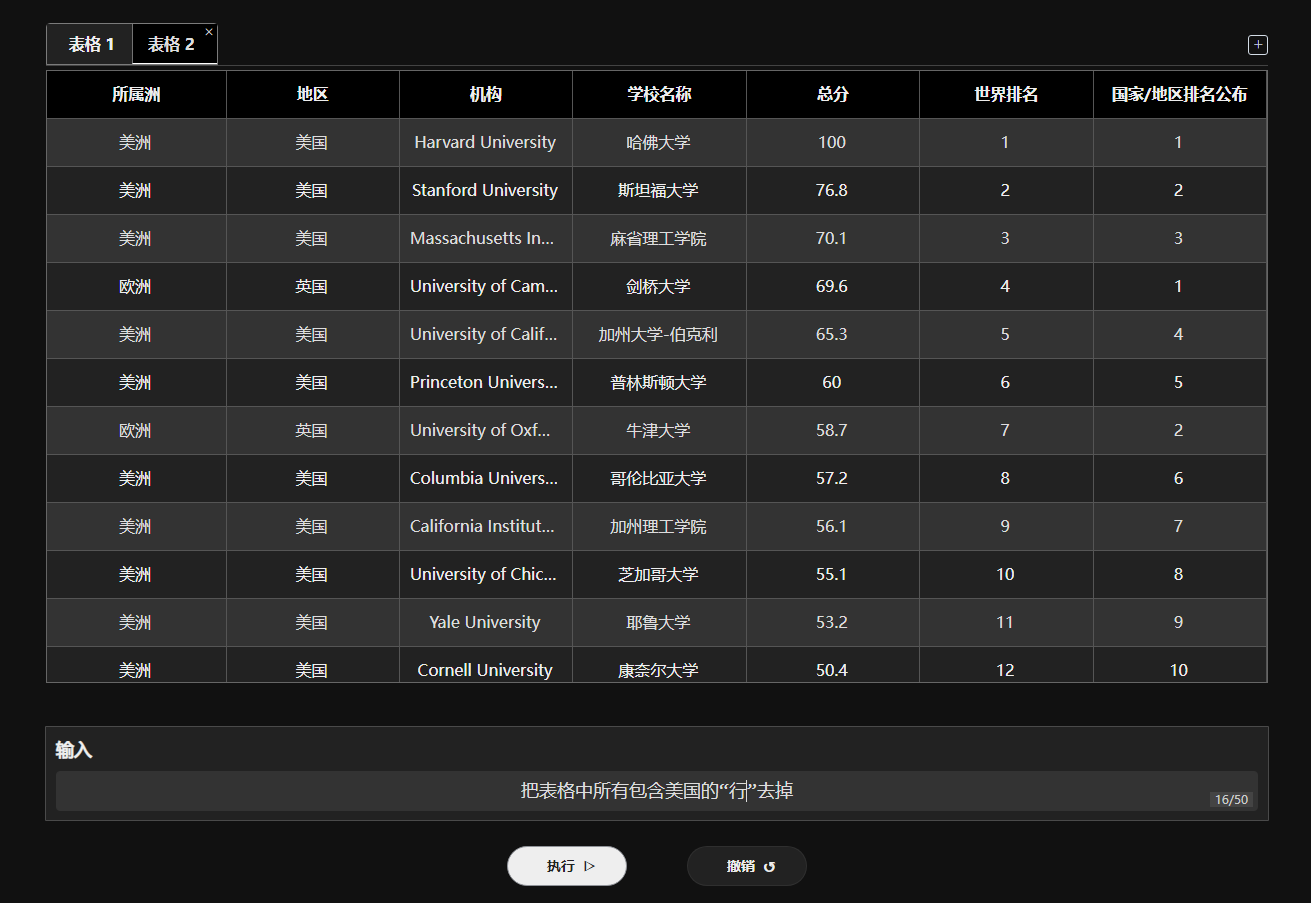Click the 撤销 undo button
Viewport: 1311px width, 903px height.
pos(747,866)
